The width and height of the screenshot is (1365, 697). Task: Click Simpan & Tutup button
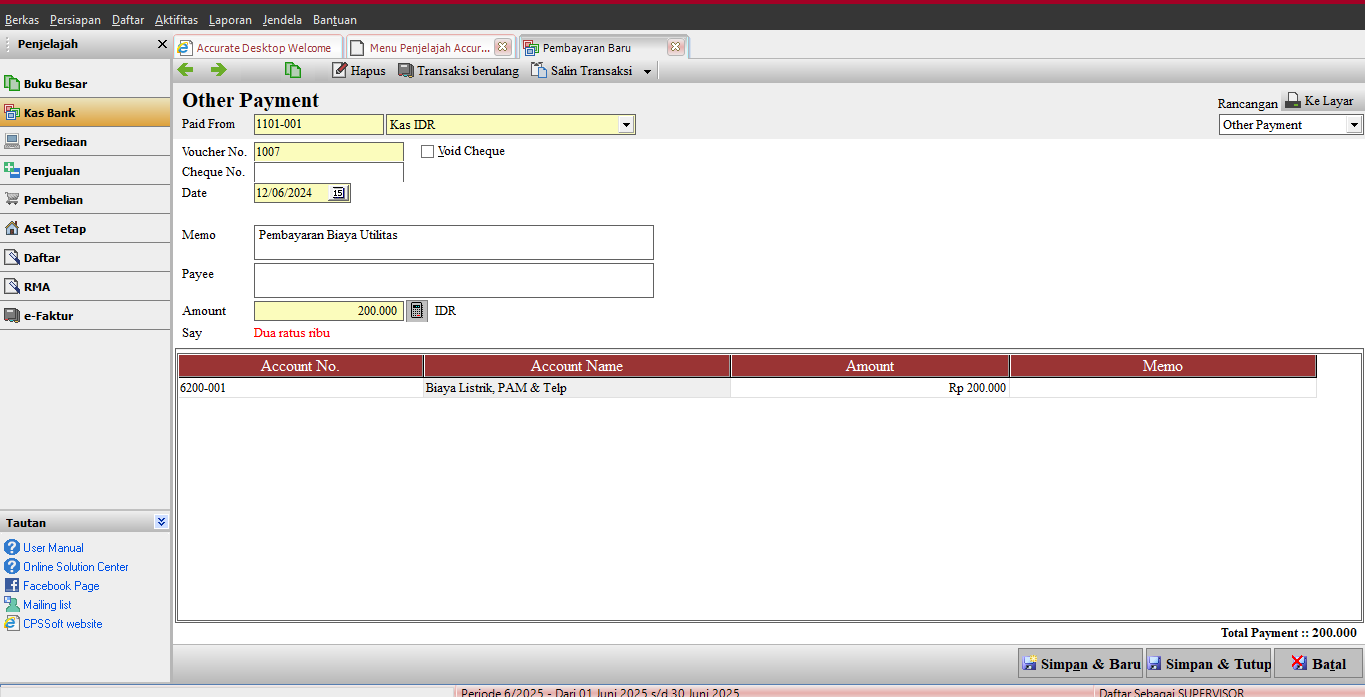click(1209, 663)
